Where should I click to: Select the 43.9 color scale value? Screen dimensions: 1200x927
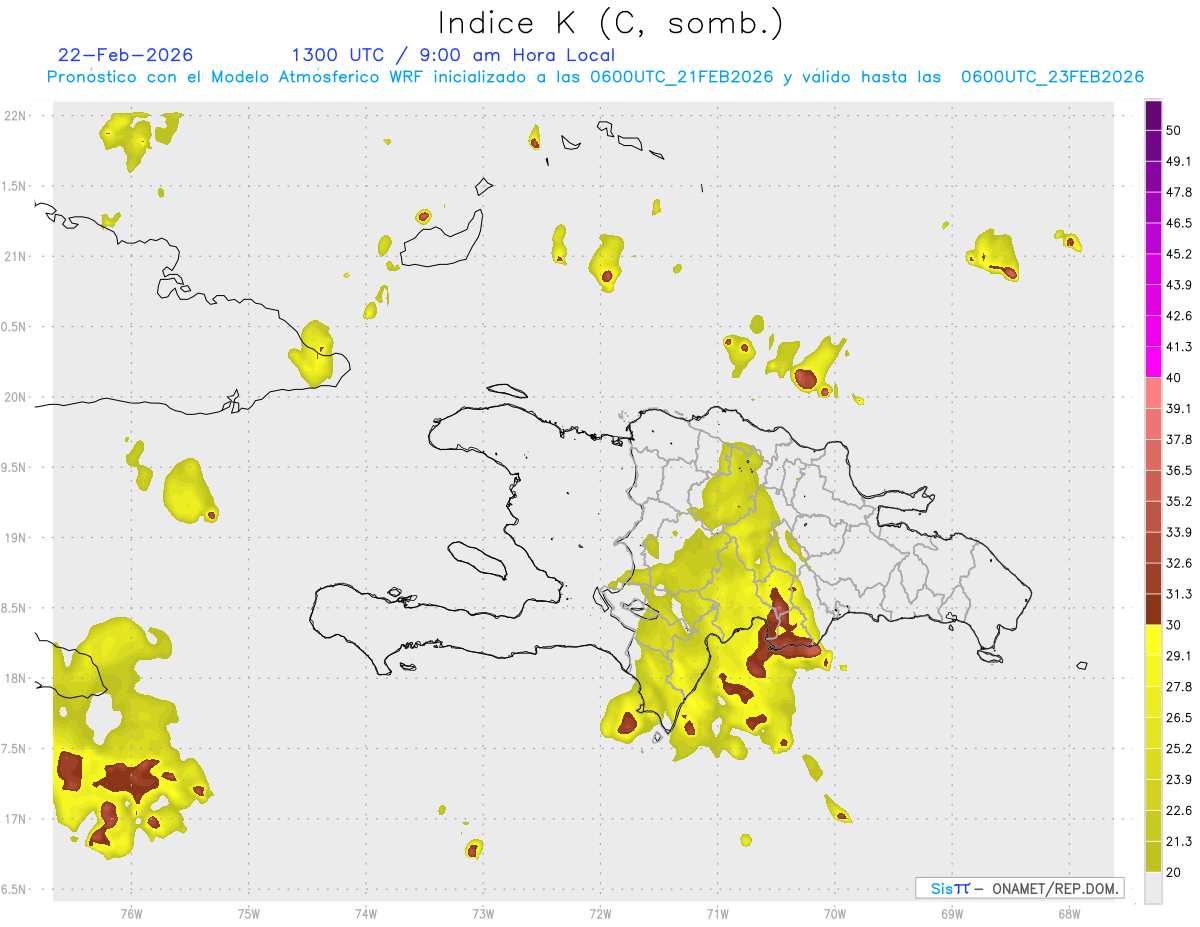pos(1179,285)
